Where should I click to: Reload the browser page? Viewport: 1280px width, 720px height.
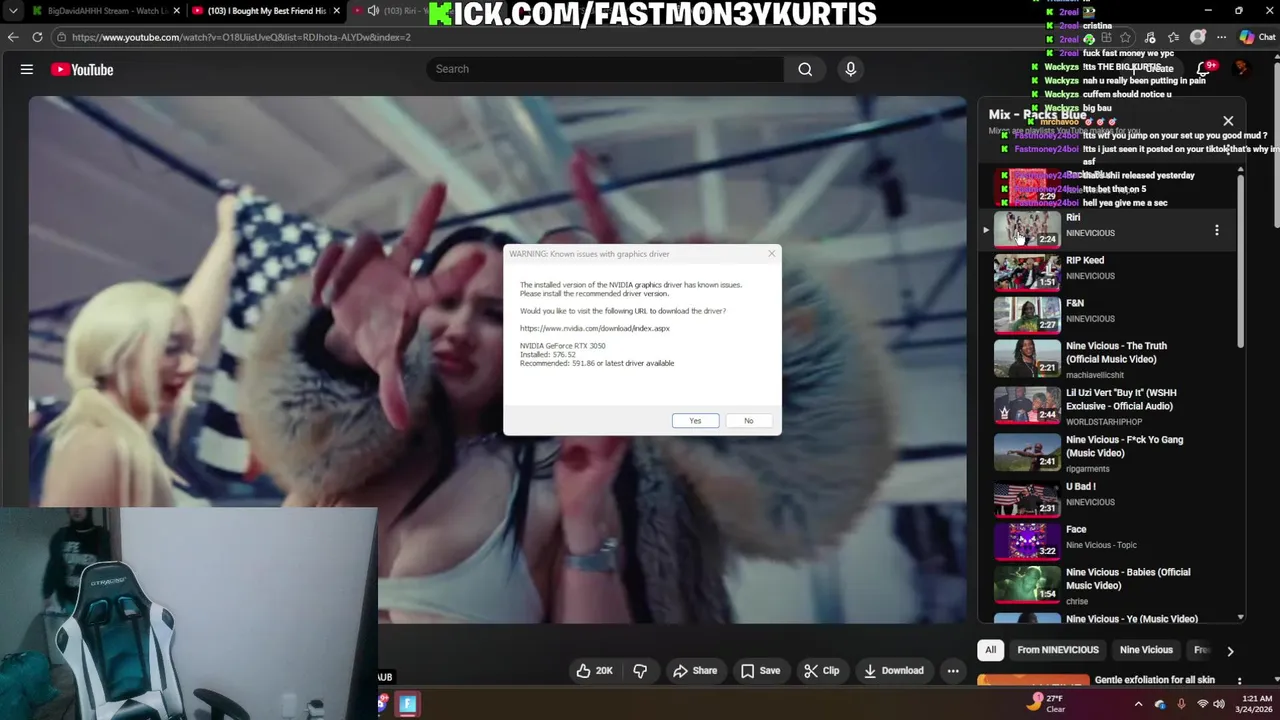click(x=37, y=37)
